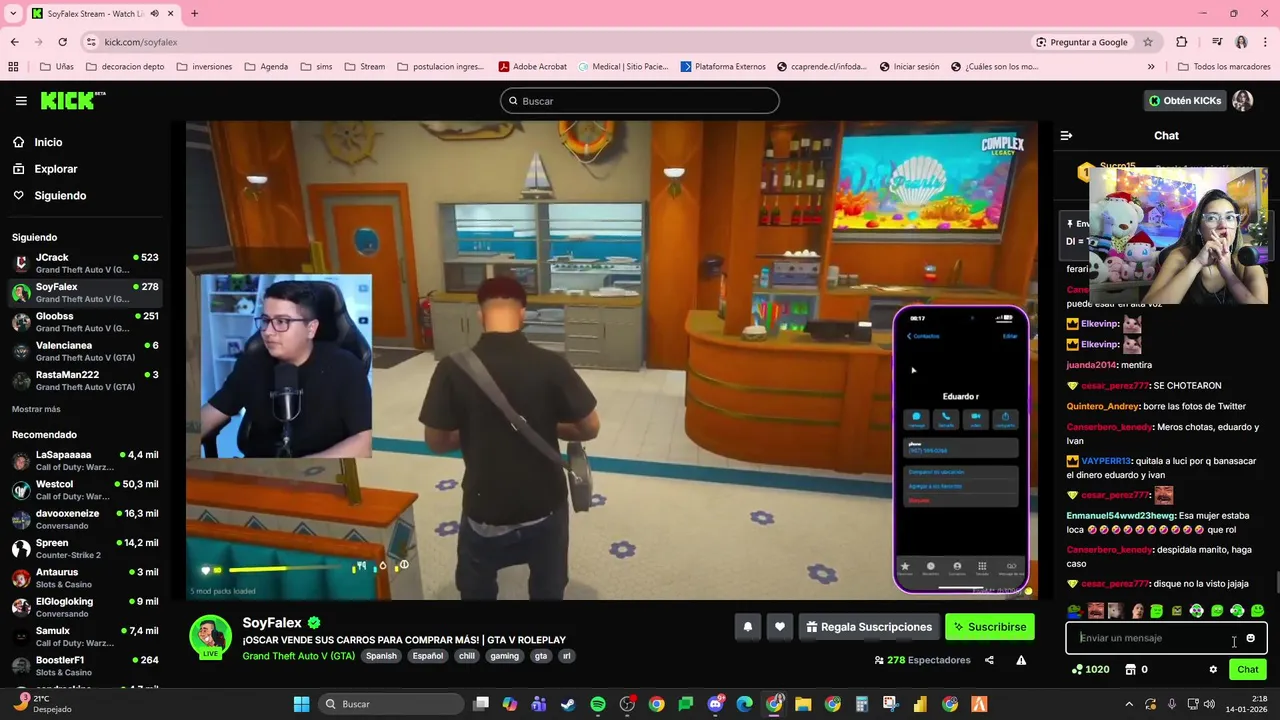
Task: Click SoyFalex streamer avatar with LIVE badge
Action: (x=210, y=638)
